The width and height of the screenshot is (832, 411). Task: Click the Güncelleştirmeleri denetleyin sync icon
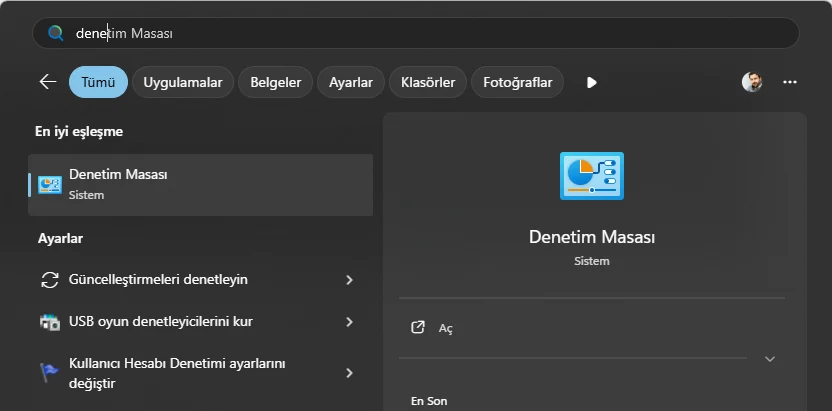tap(50, 279)
